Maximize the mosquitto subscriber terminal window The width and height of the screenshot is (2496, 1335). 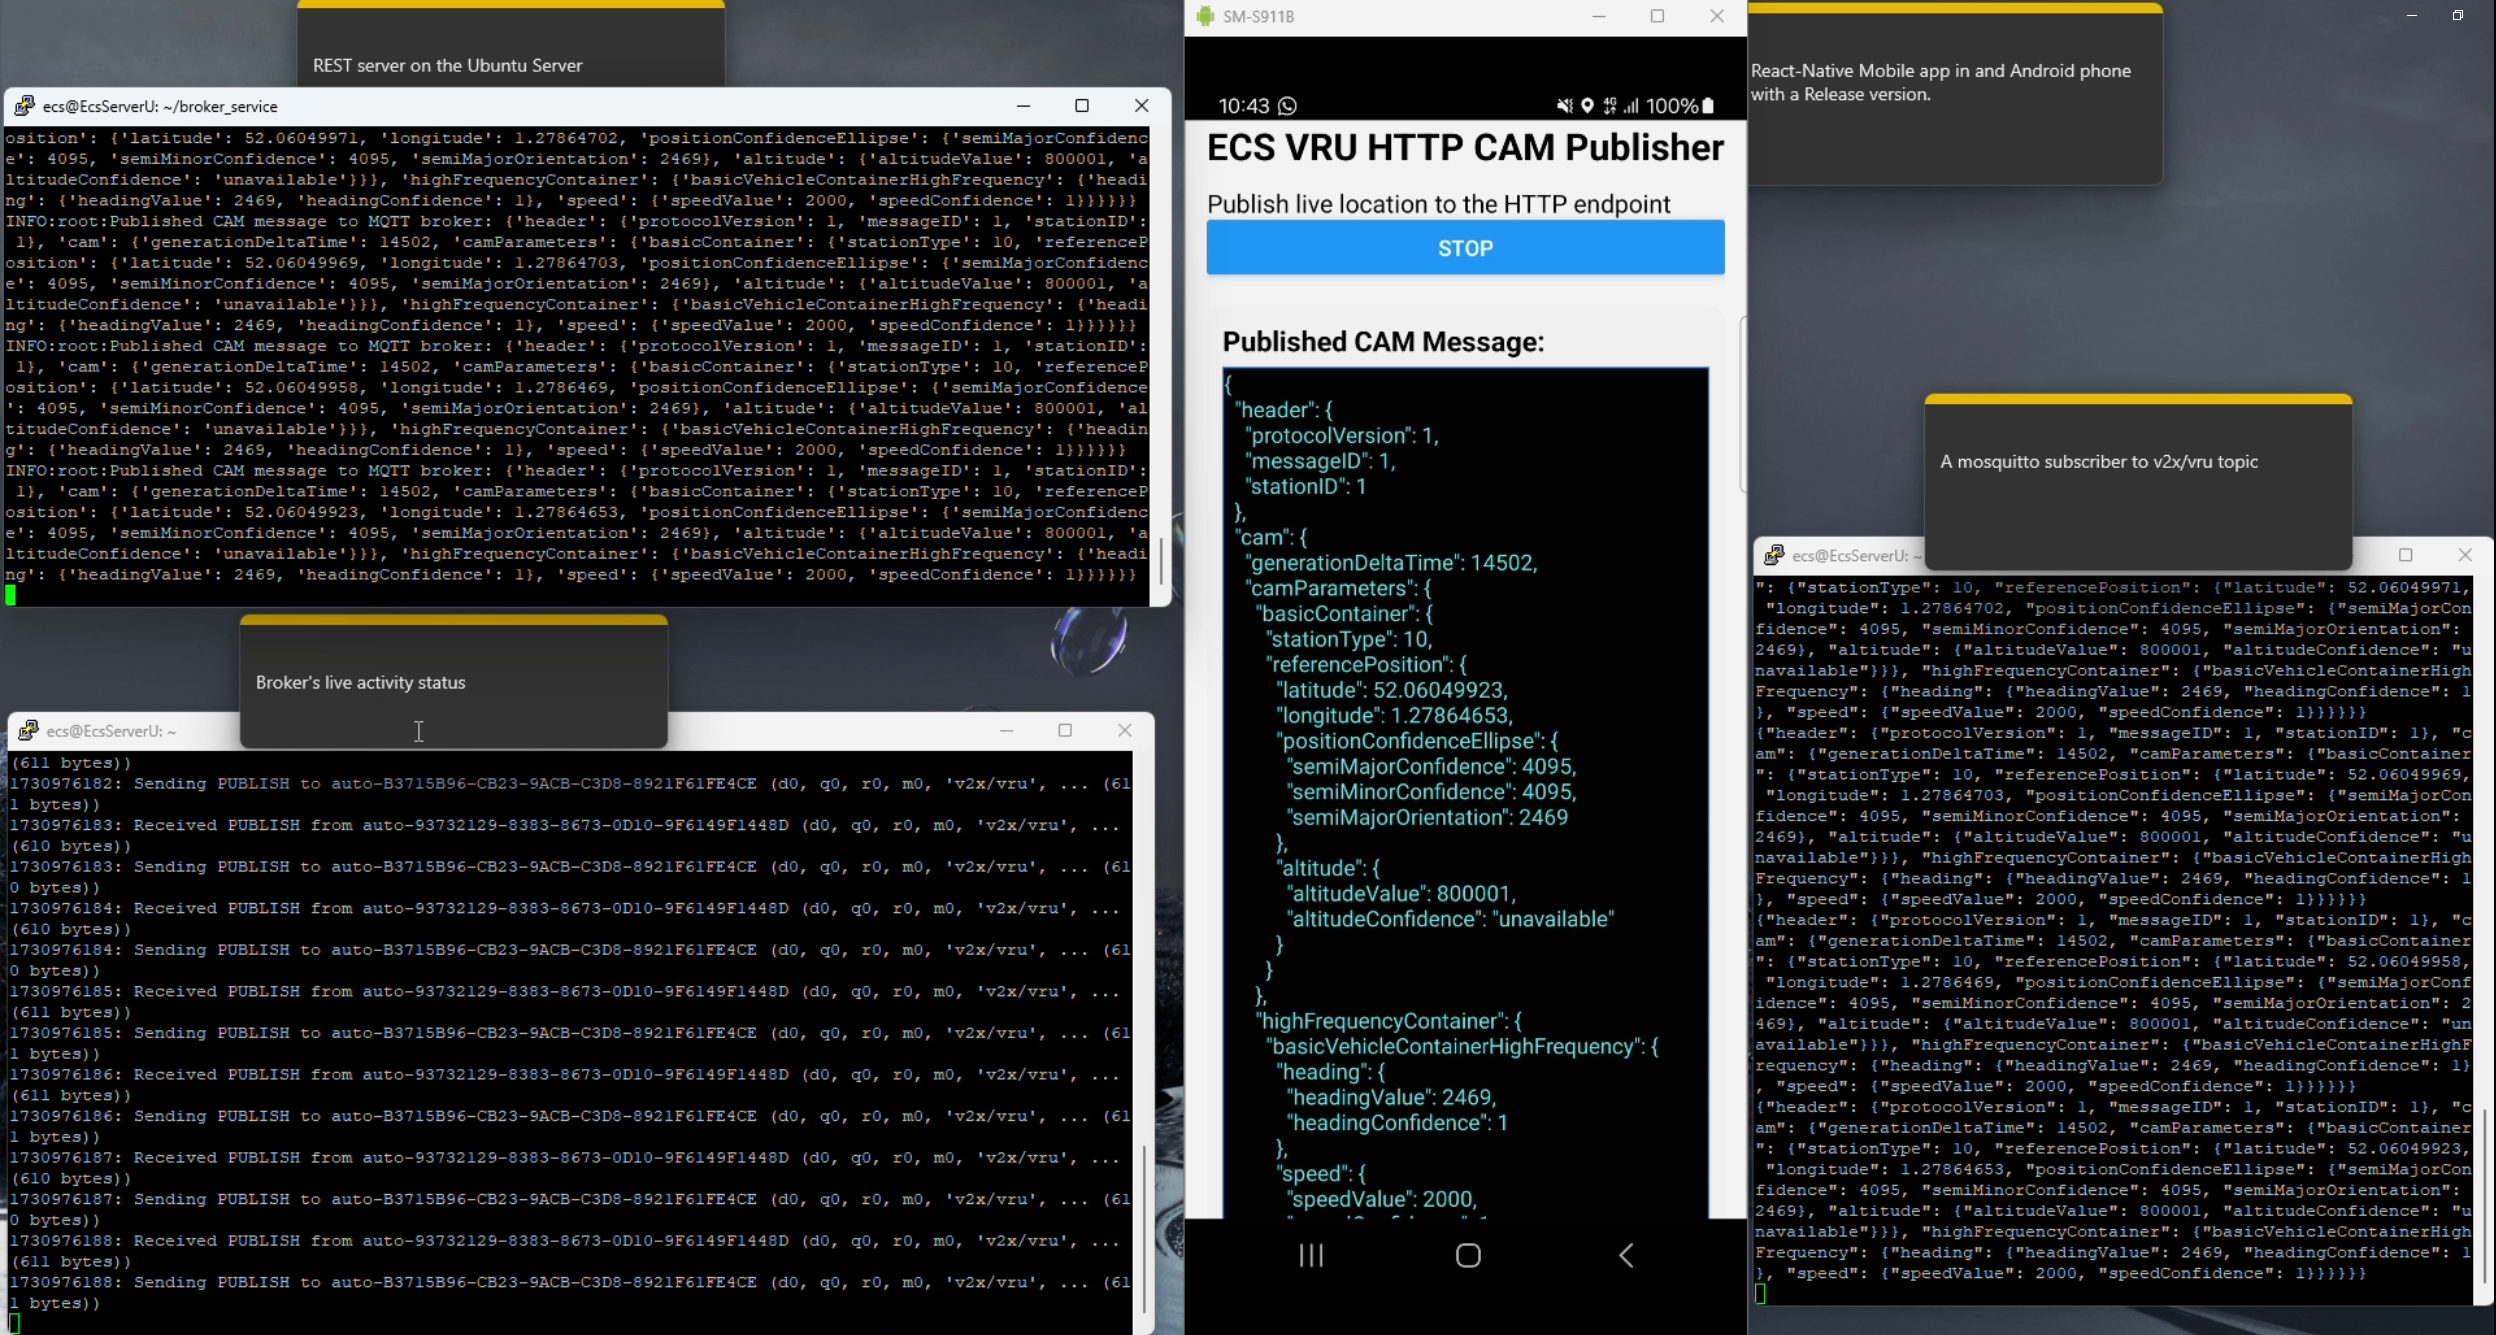click(x=2406, y=555)
